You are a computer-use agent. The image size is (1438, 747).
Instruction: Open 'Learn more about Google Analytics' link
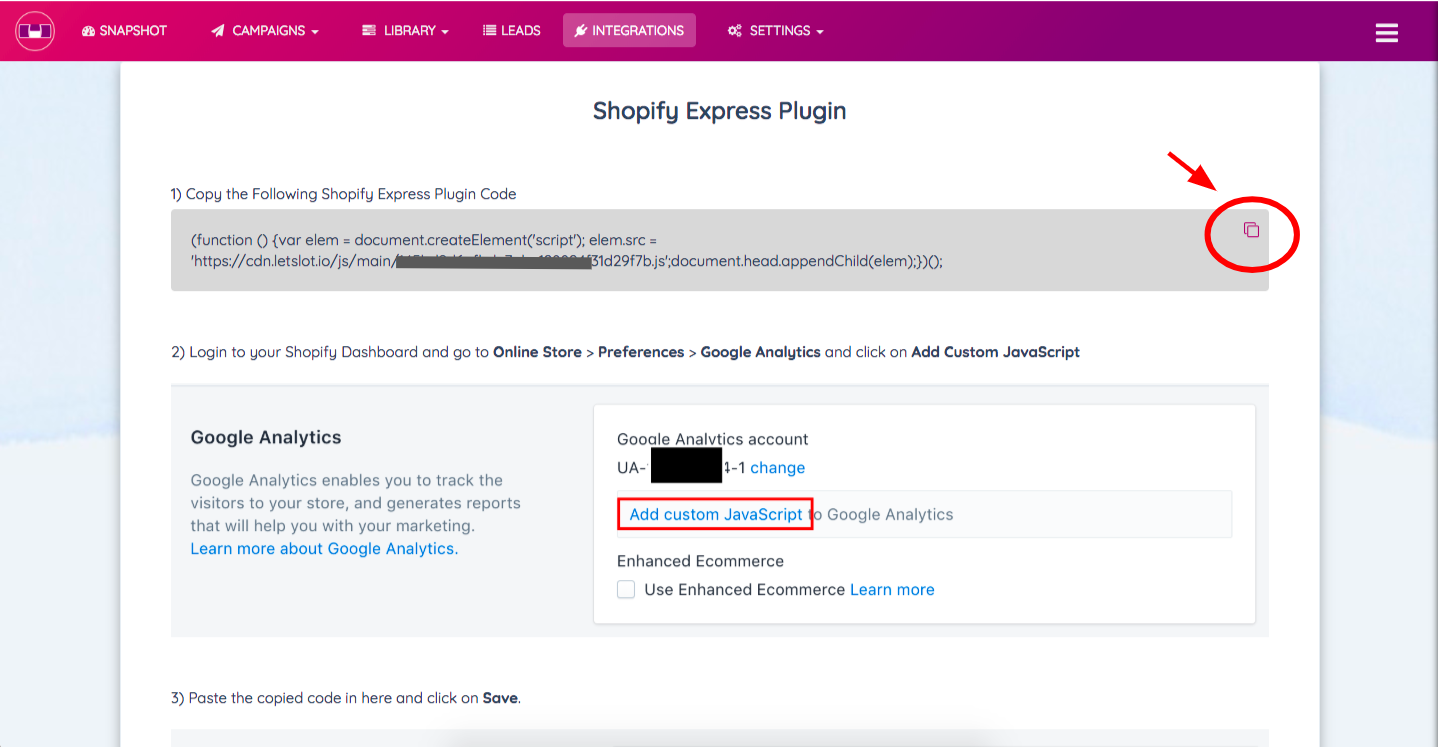[x=324, y=549]
